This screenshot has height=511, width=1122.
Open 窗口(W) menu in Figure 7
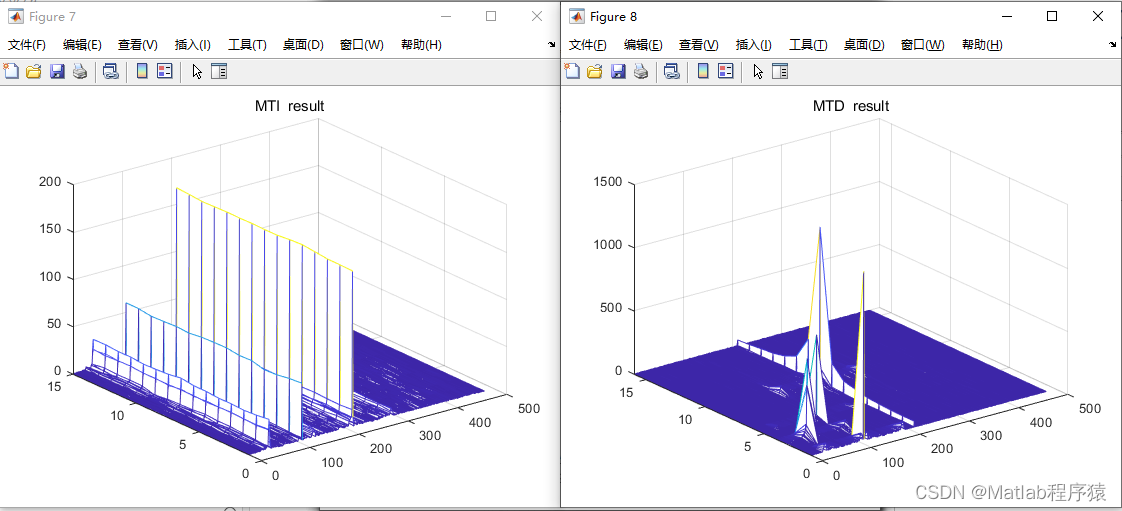(x=362, y=45)
